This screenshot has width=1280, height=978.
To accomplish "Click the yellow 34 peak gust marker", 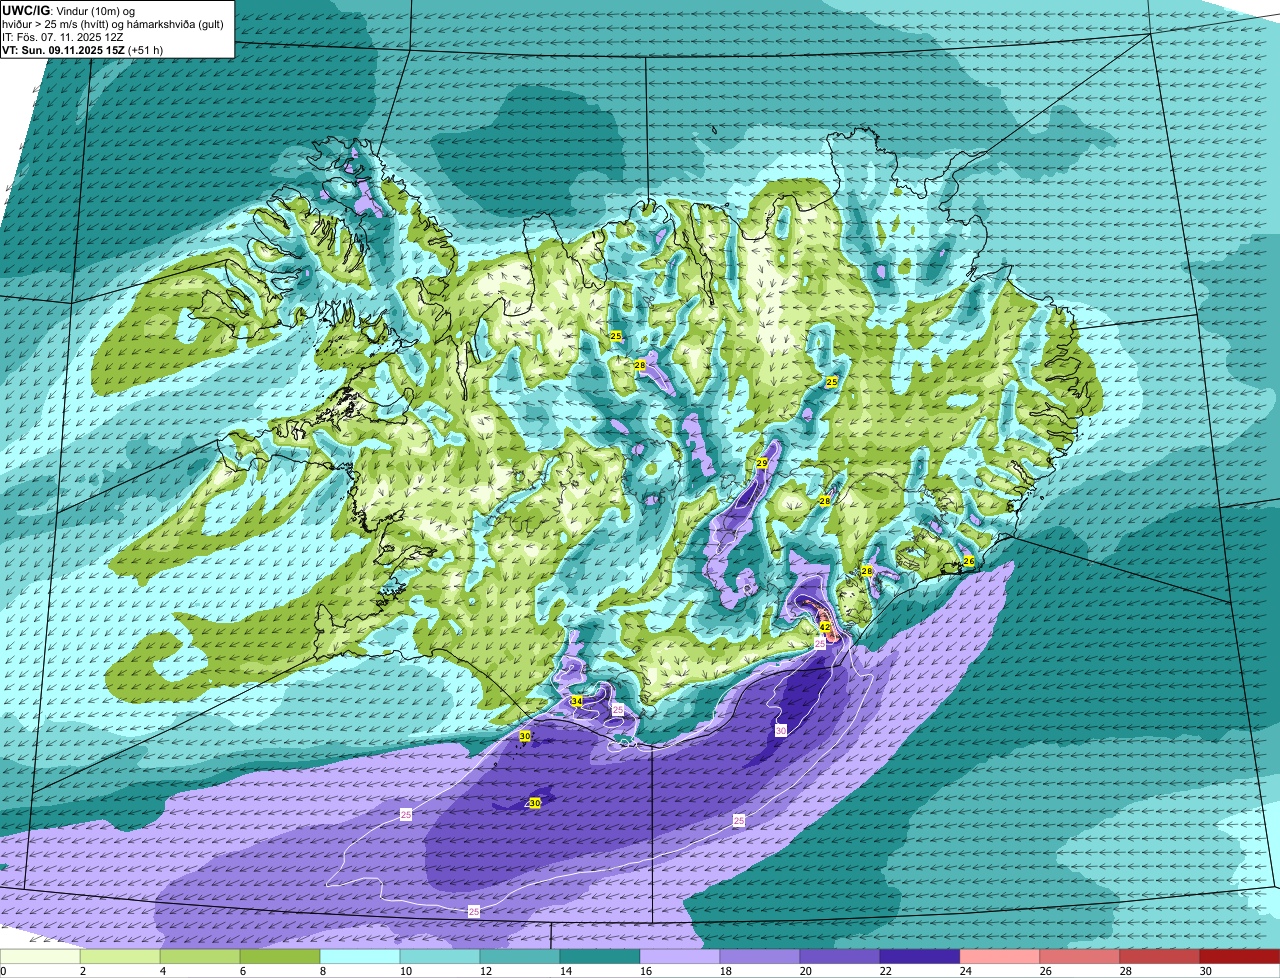I will tap(576, 702).
